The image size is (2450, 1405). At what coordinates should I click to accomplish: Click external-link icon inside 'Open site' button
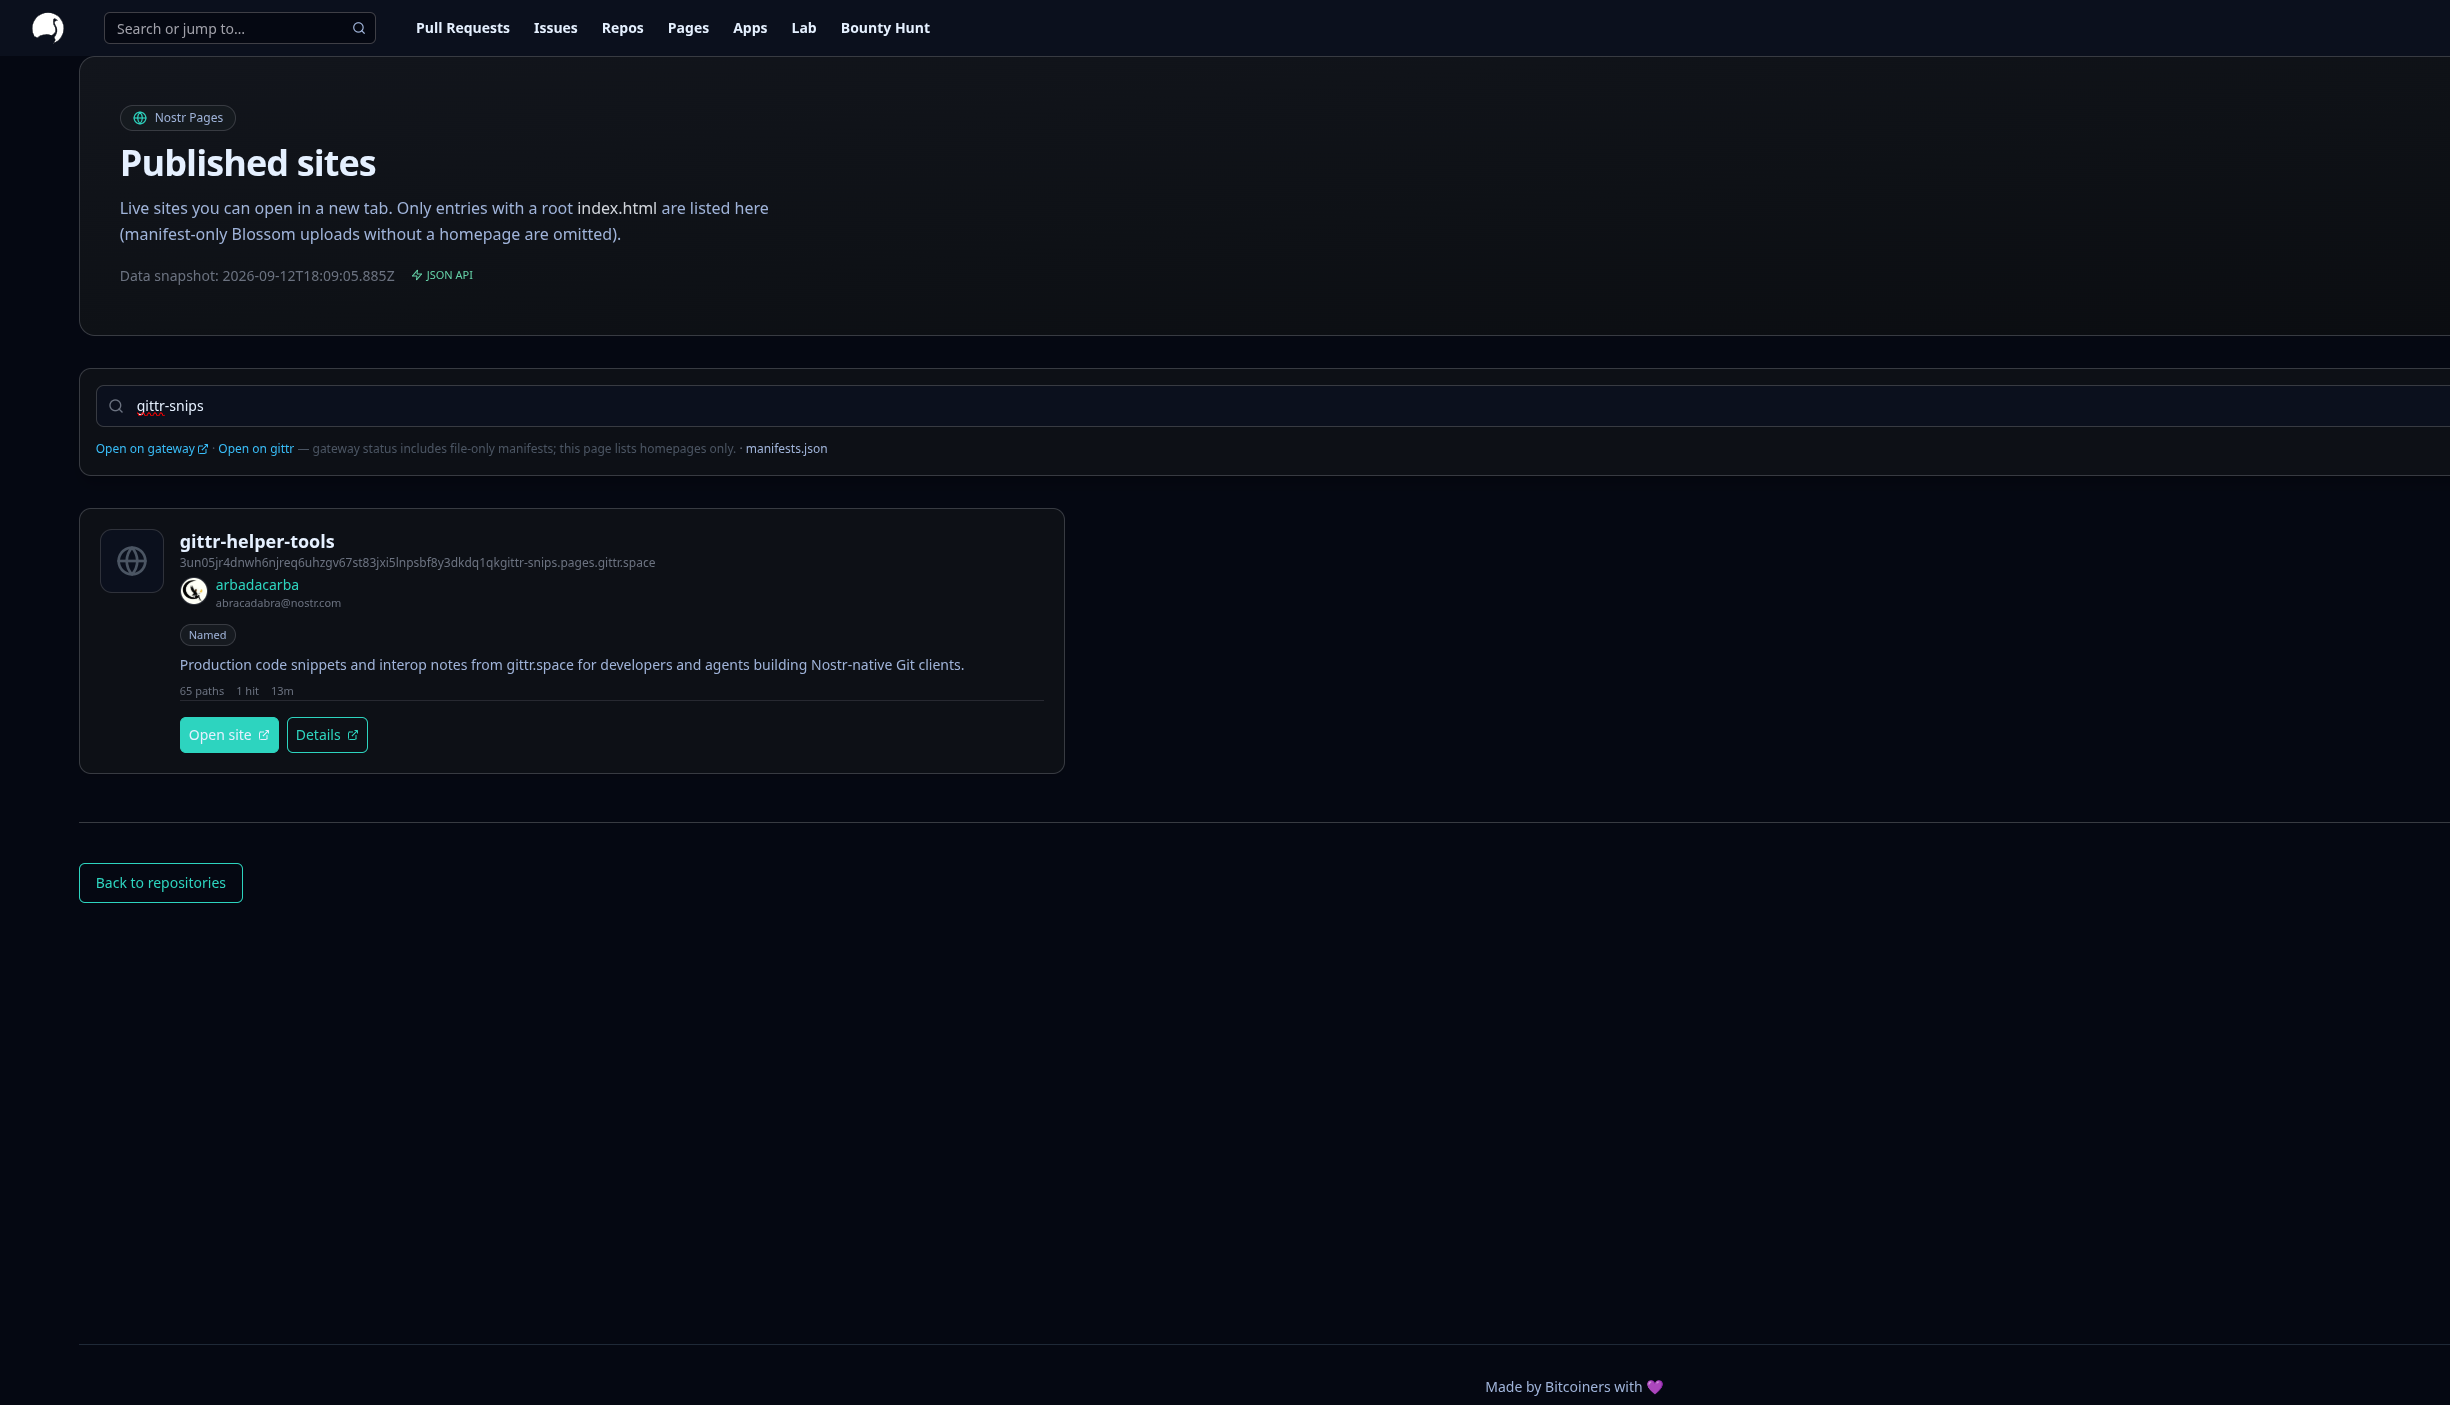click(x=264, y=735)
